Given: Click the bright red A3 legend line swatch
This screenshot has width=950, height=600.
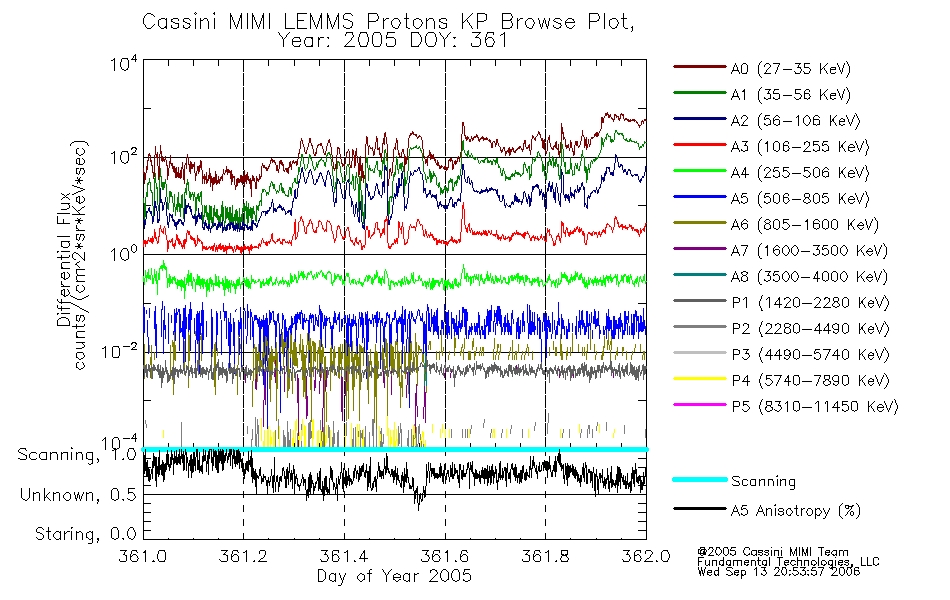Looking at the screenshot, I should (x=700, y=144).
